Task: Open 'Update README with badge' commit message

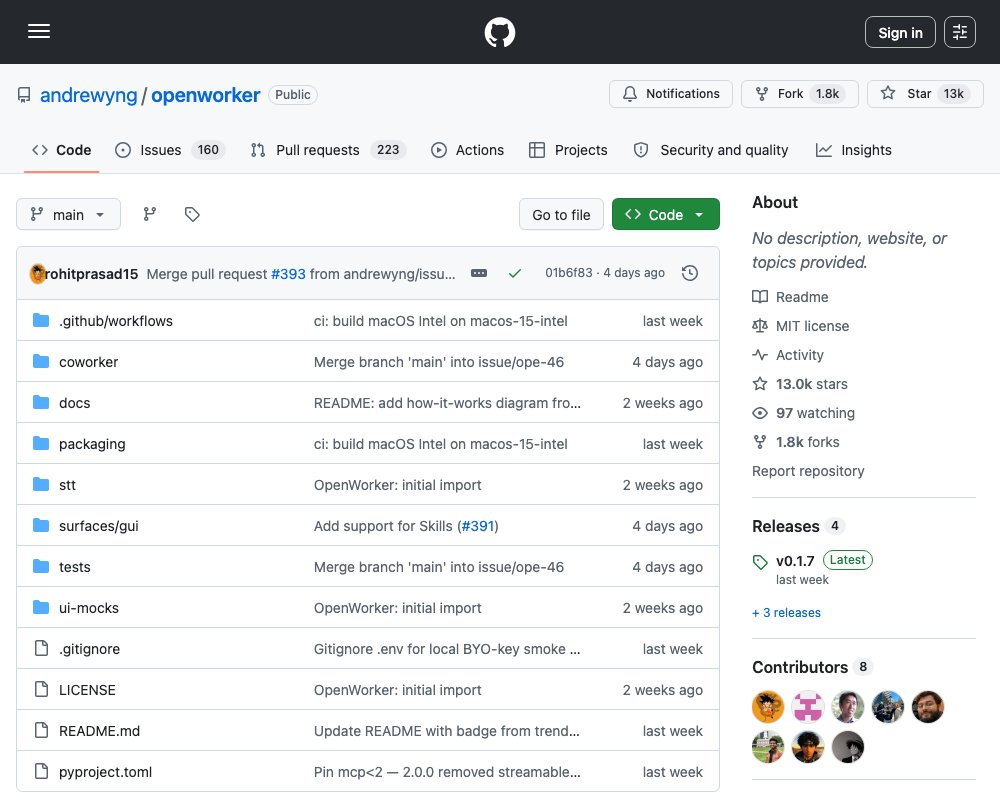Action: tap(446, 731)
